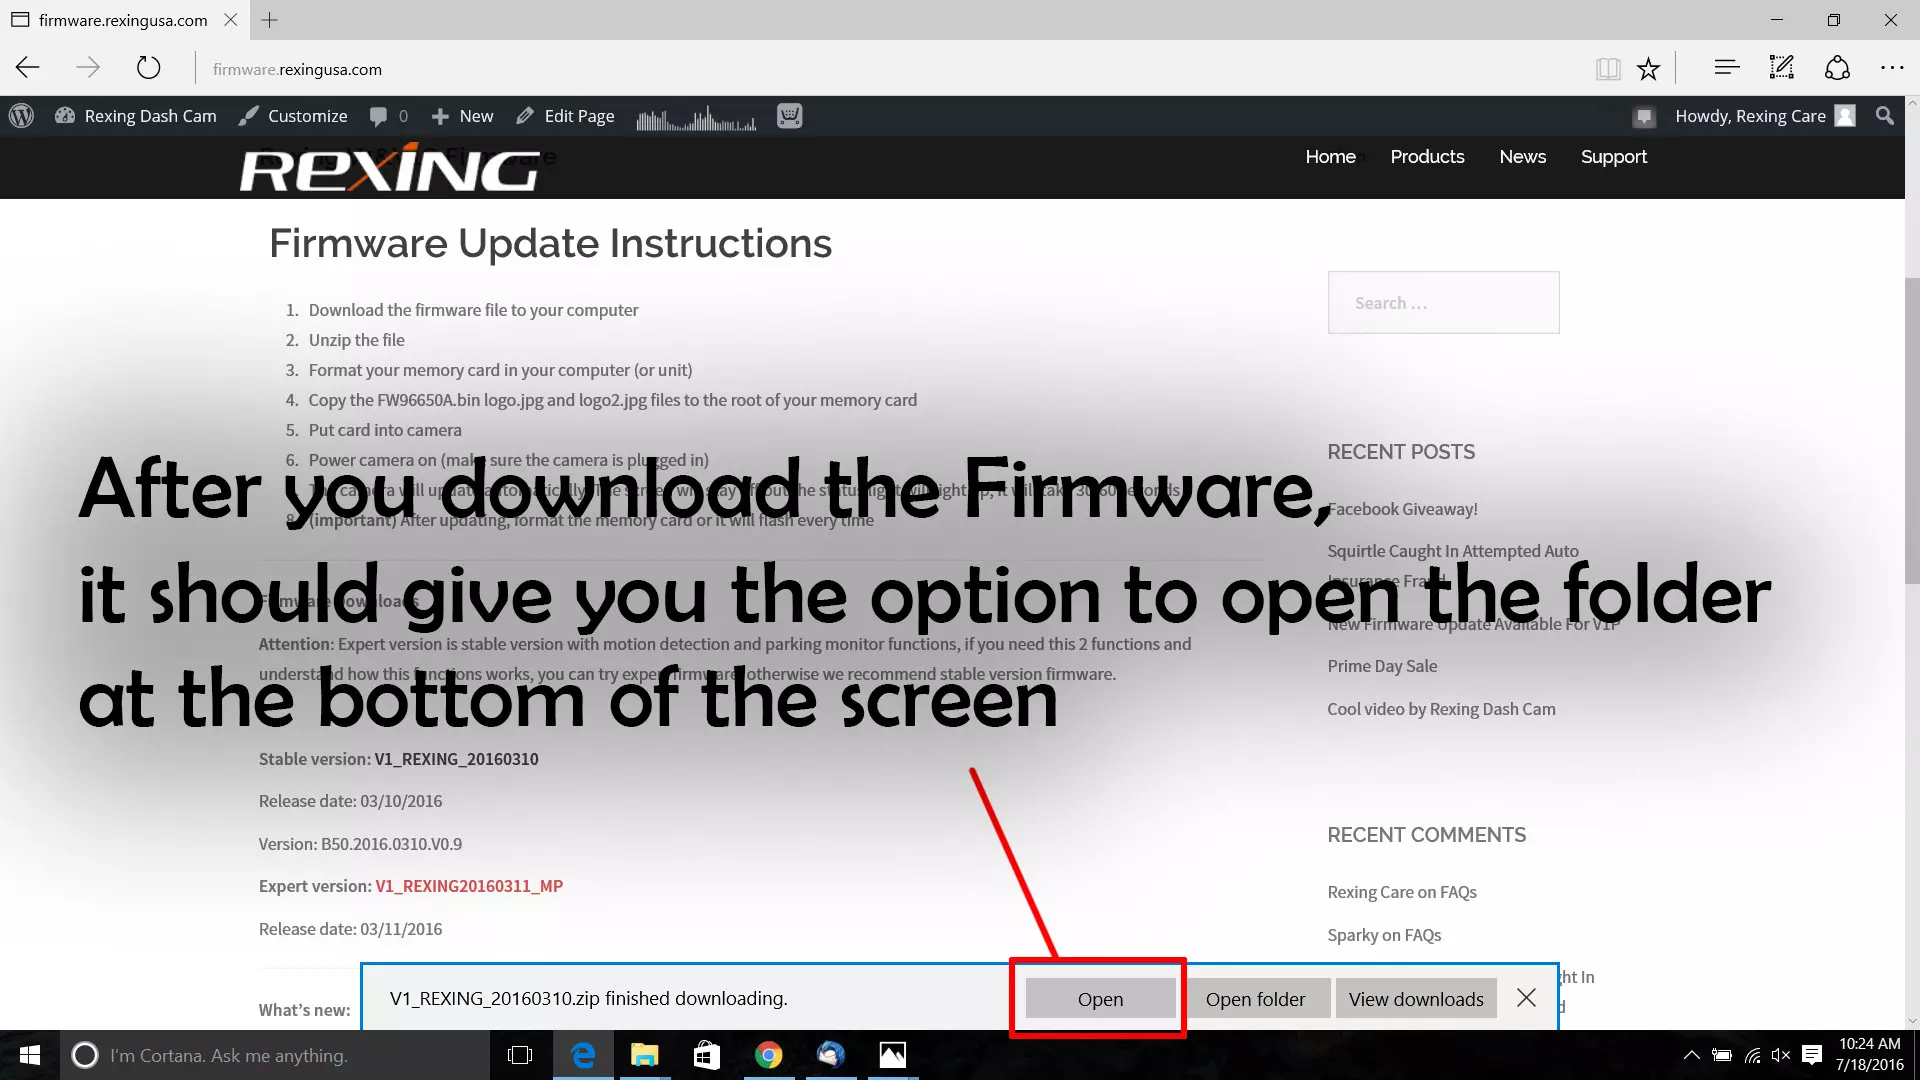The height and width of the screenshot is (1080, 1920).
Task: Open Products in site navigation
Action: click(1427, 157)
